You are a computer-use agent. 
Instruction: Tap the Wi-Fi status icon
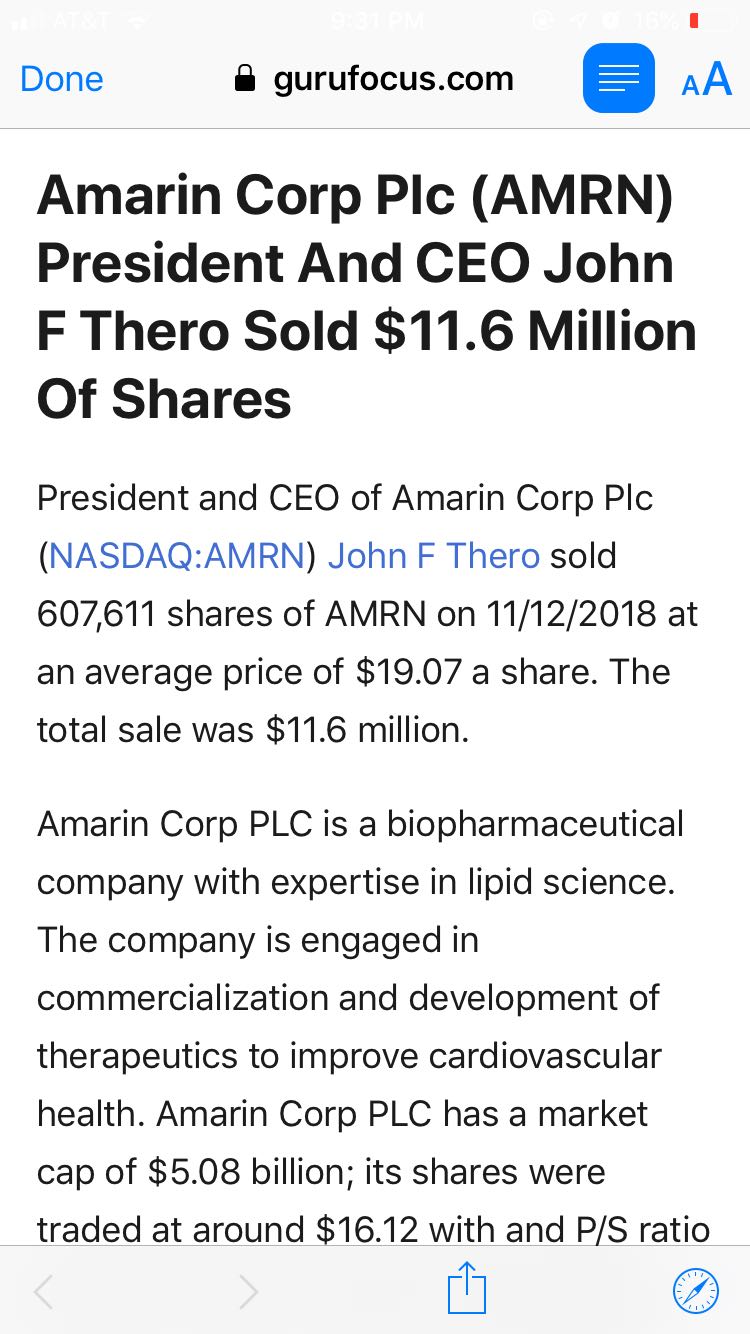click(x=137, y=21)
